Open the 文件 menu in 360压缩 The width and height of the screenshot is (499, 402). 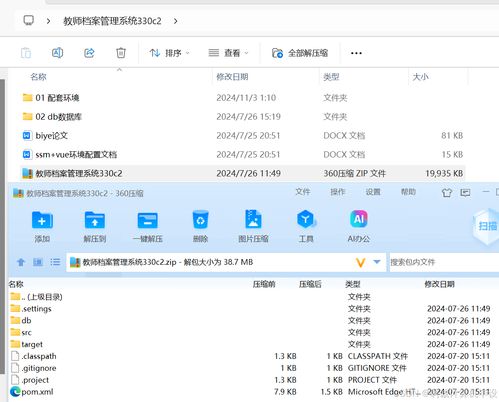[303, 192]
